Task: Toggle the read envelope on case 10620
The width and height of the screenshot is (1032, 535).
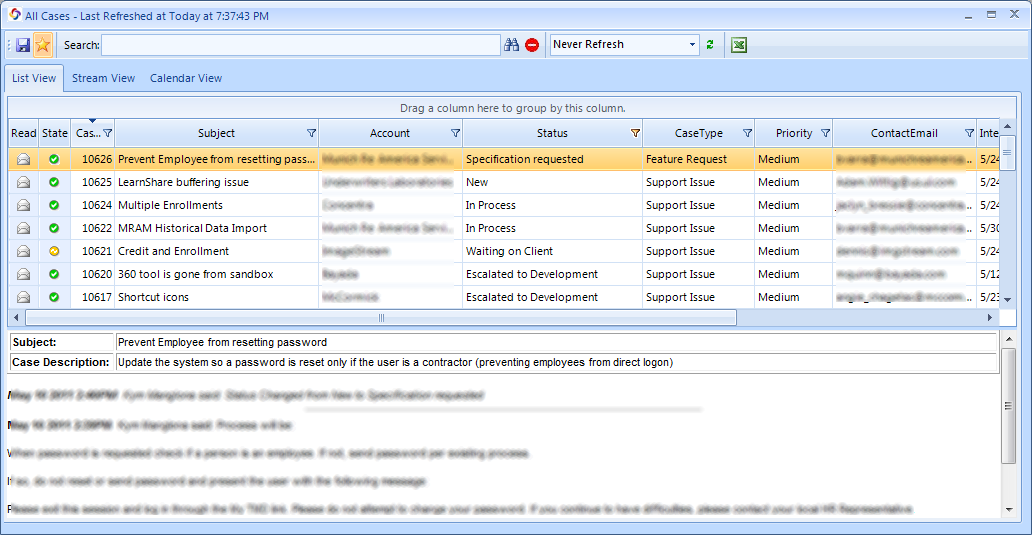Action: (x=24, y=274)
